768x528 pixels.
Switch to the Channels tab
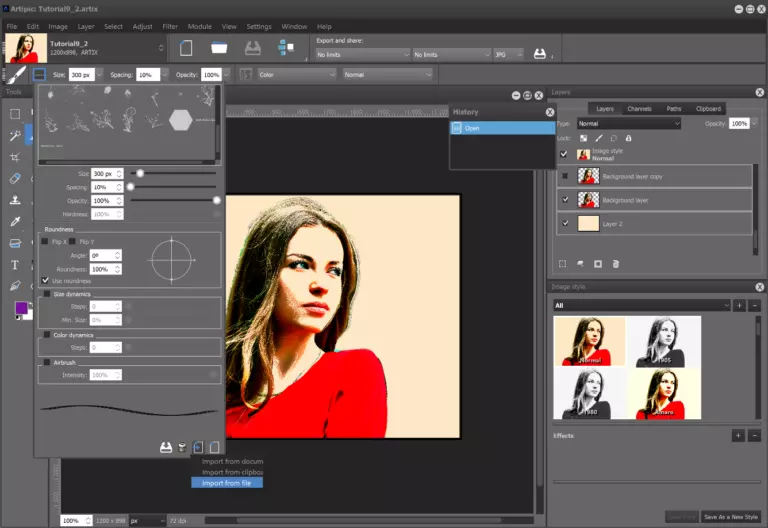coord(639,108)
